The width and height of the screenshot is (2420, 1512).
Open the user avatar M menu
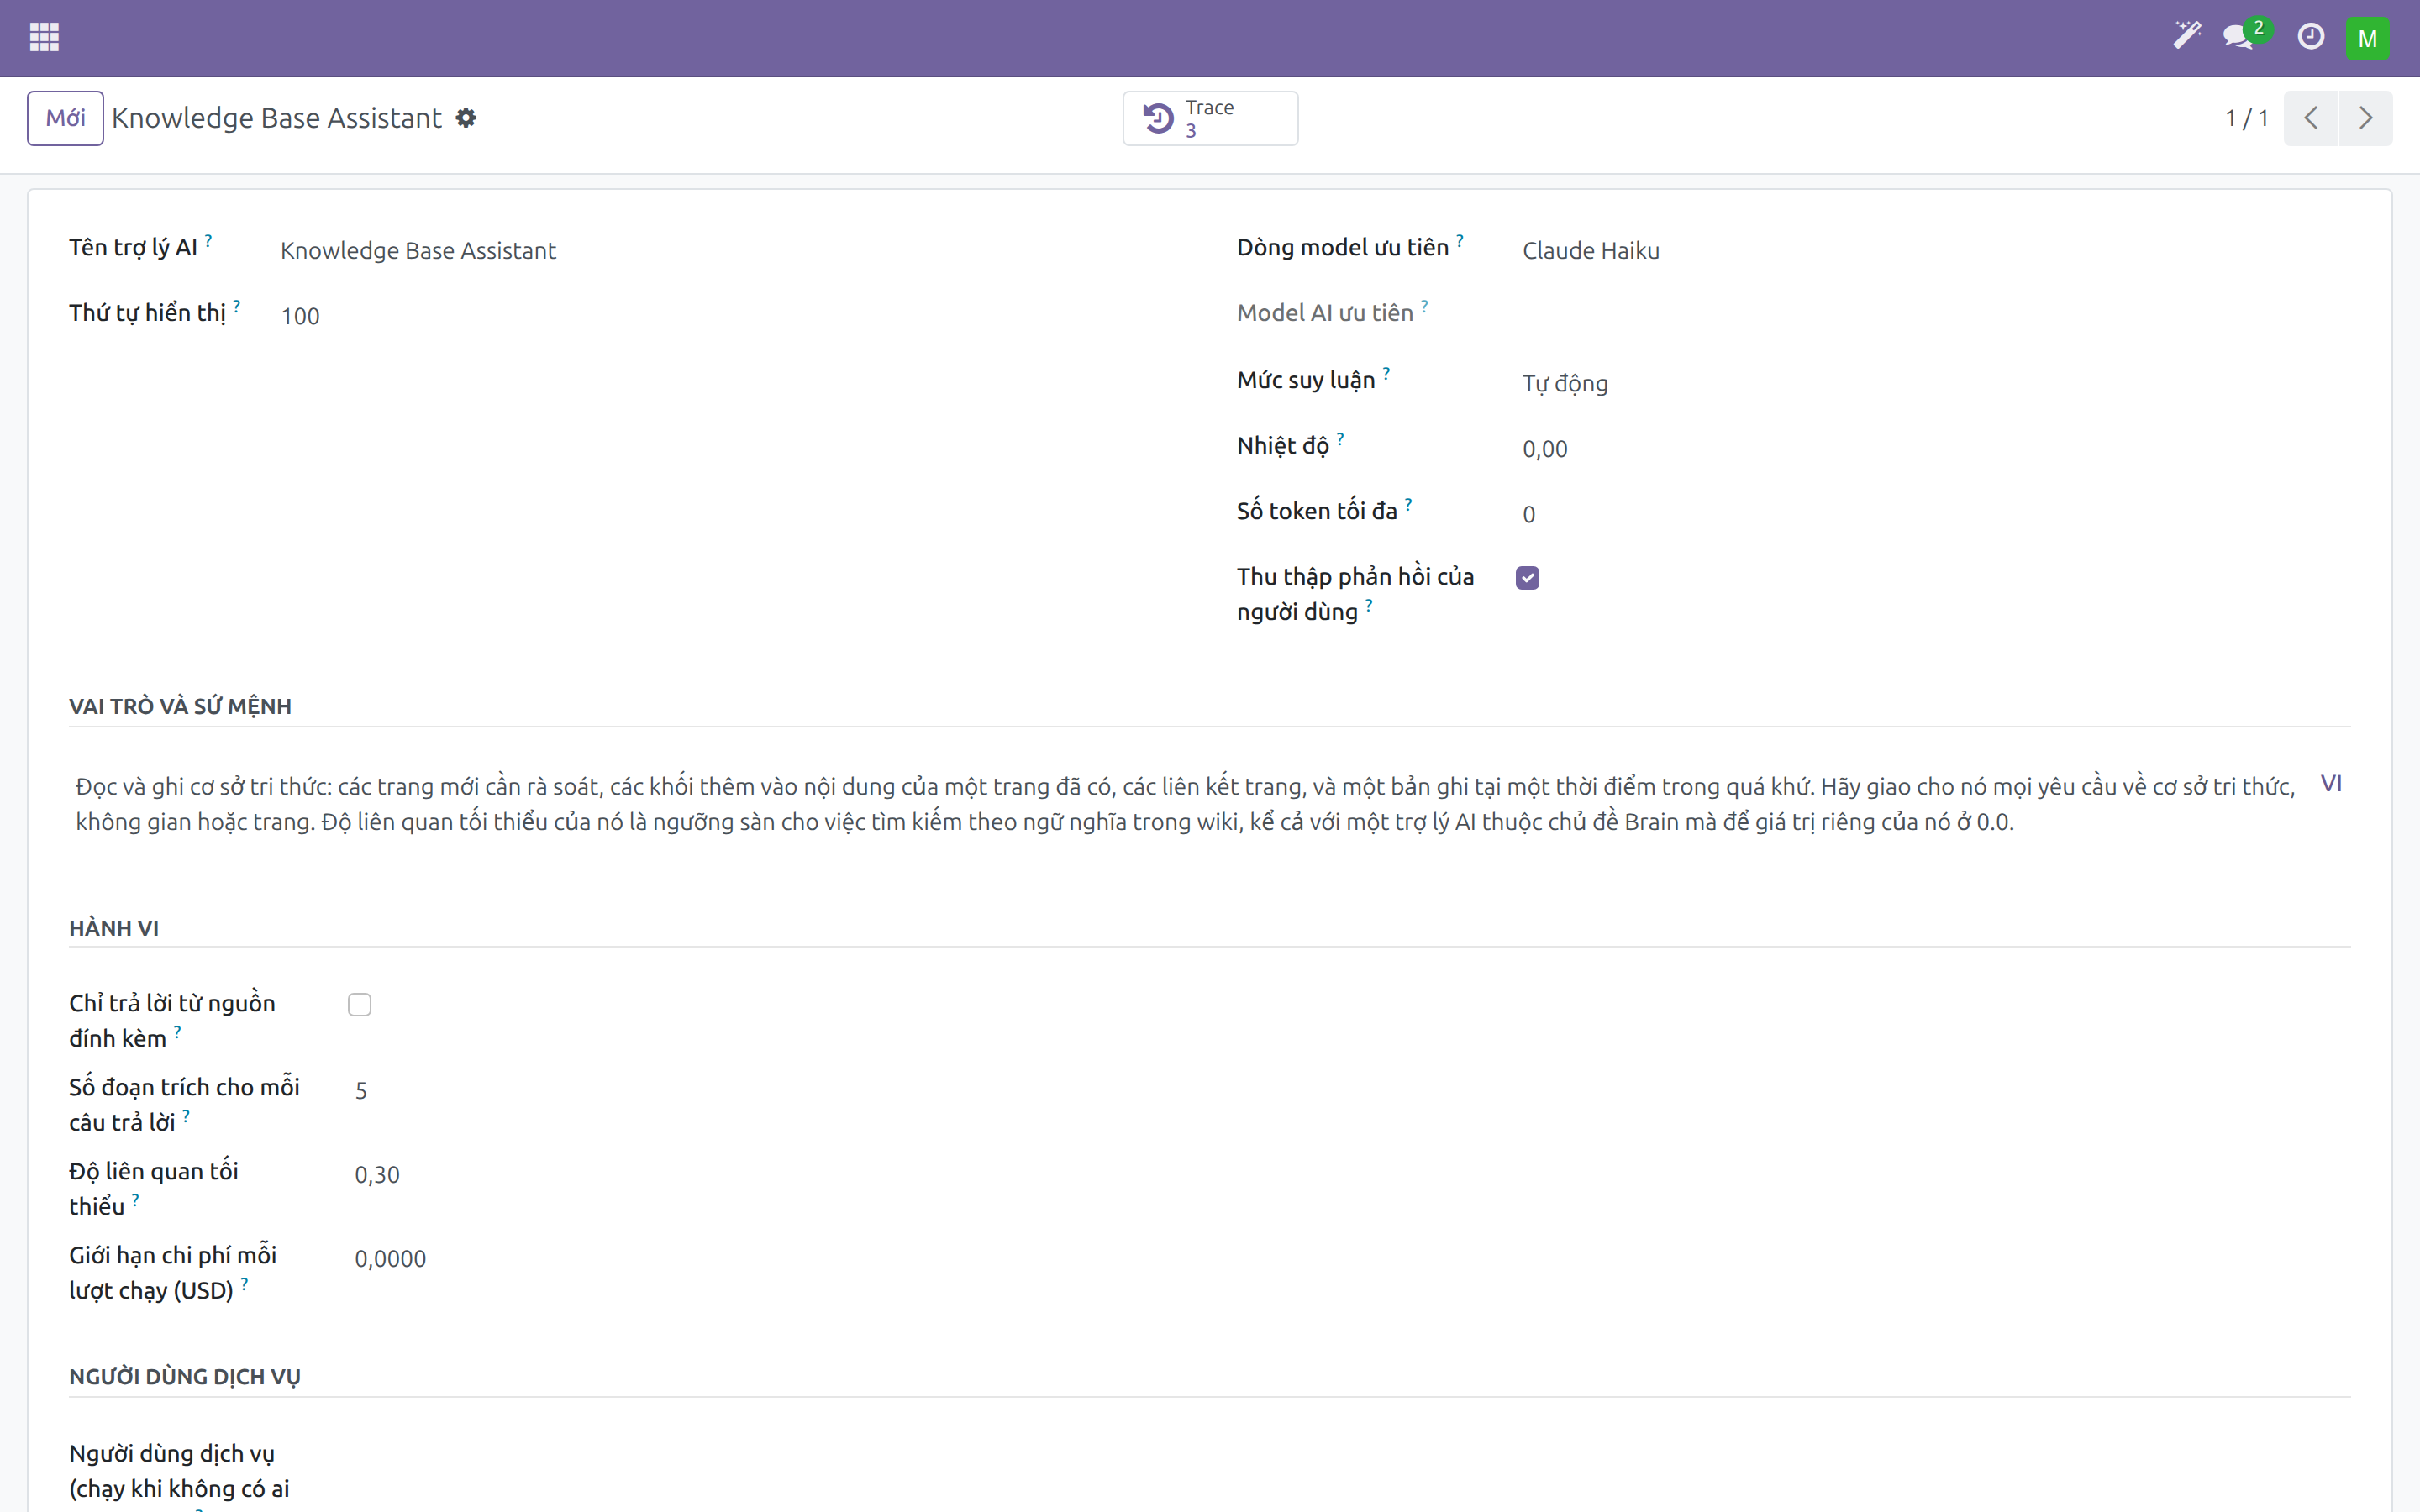tap(2367, 38)
